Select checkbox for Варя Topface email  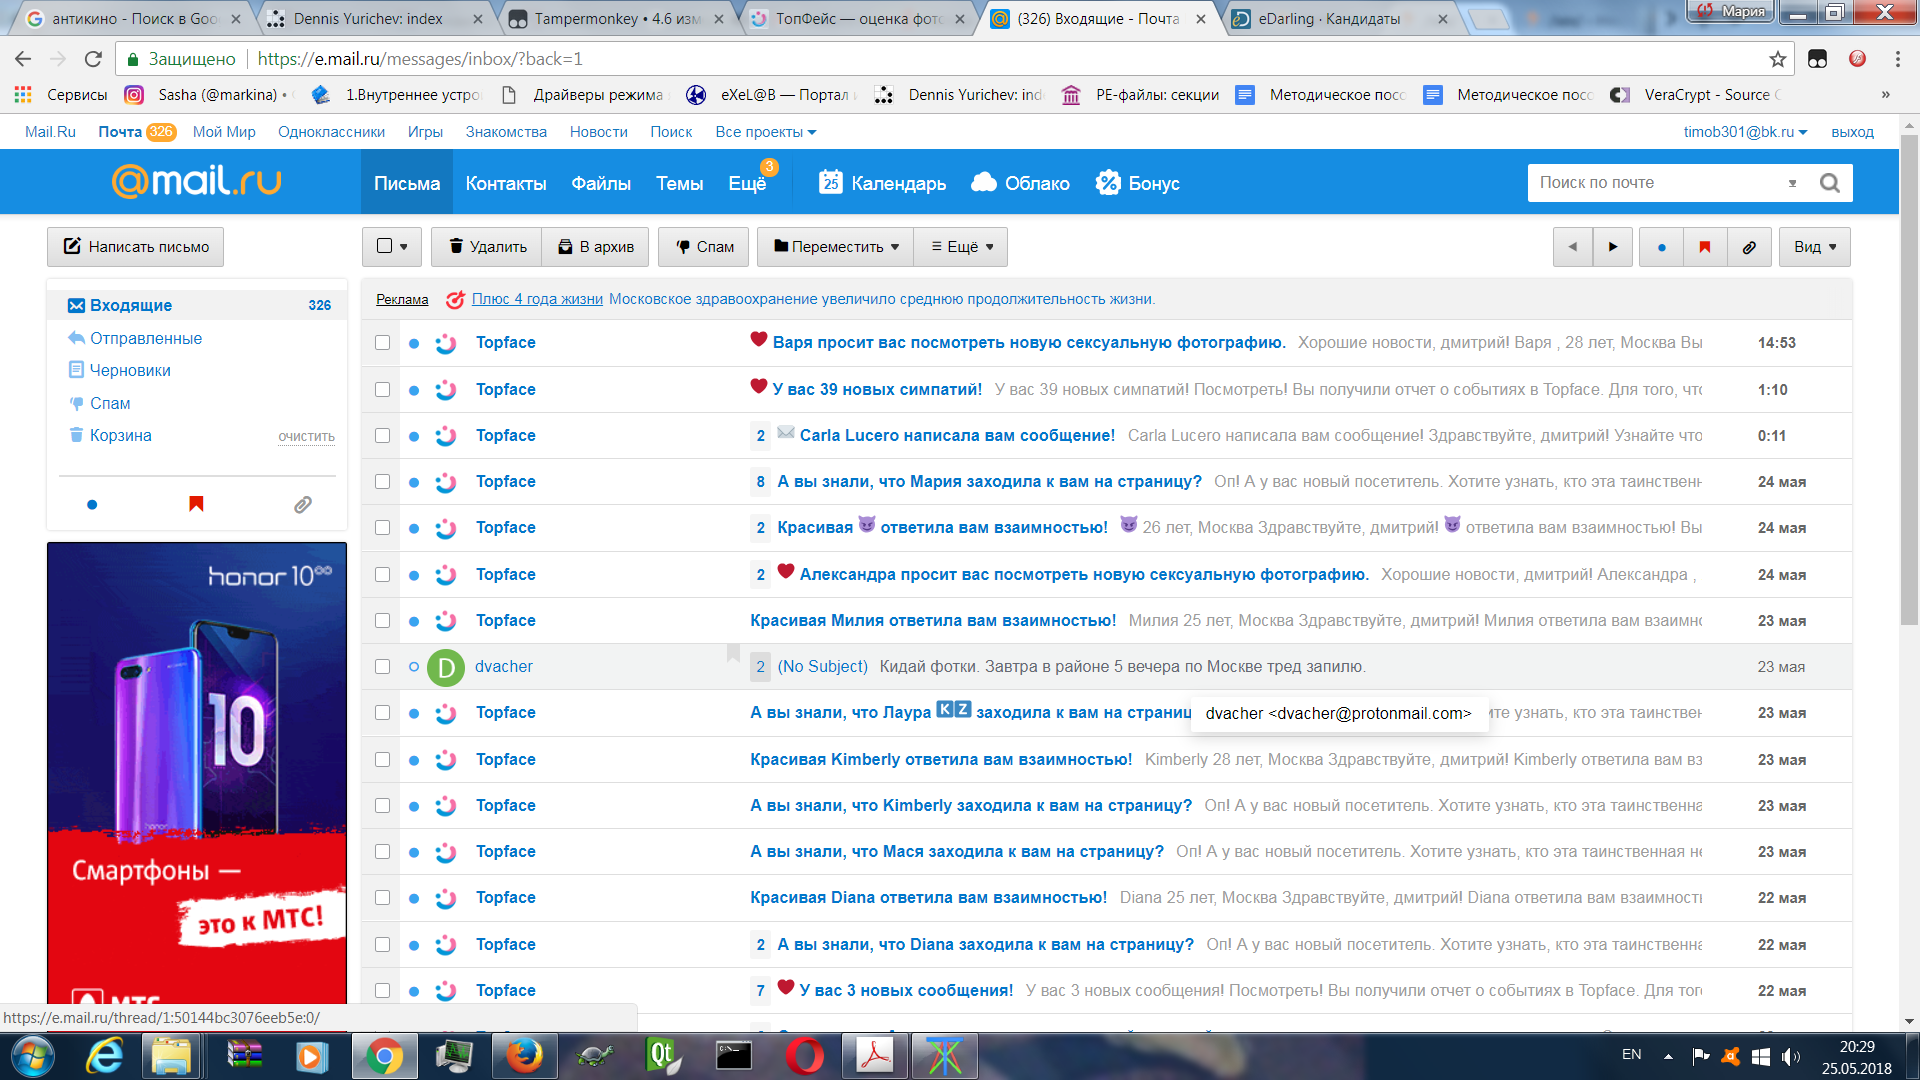point(382,343)
